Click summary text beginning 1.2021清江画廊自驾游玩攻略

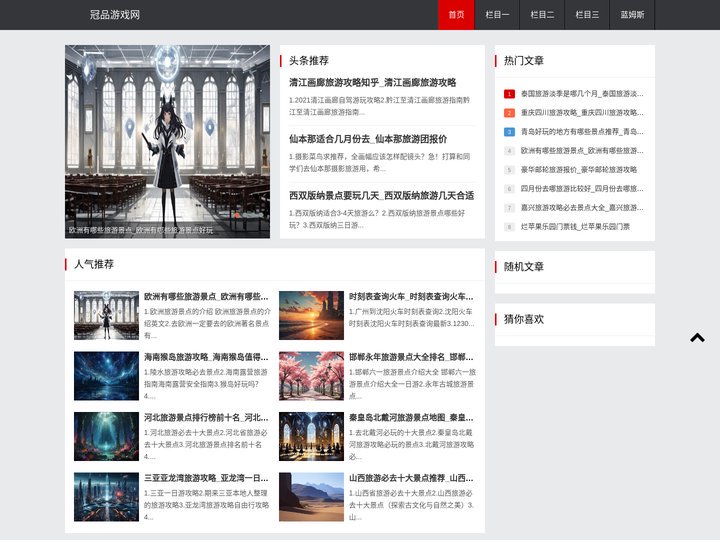point(379,106)
